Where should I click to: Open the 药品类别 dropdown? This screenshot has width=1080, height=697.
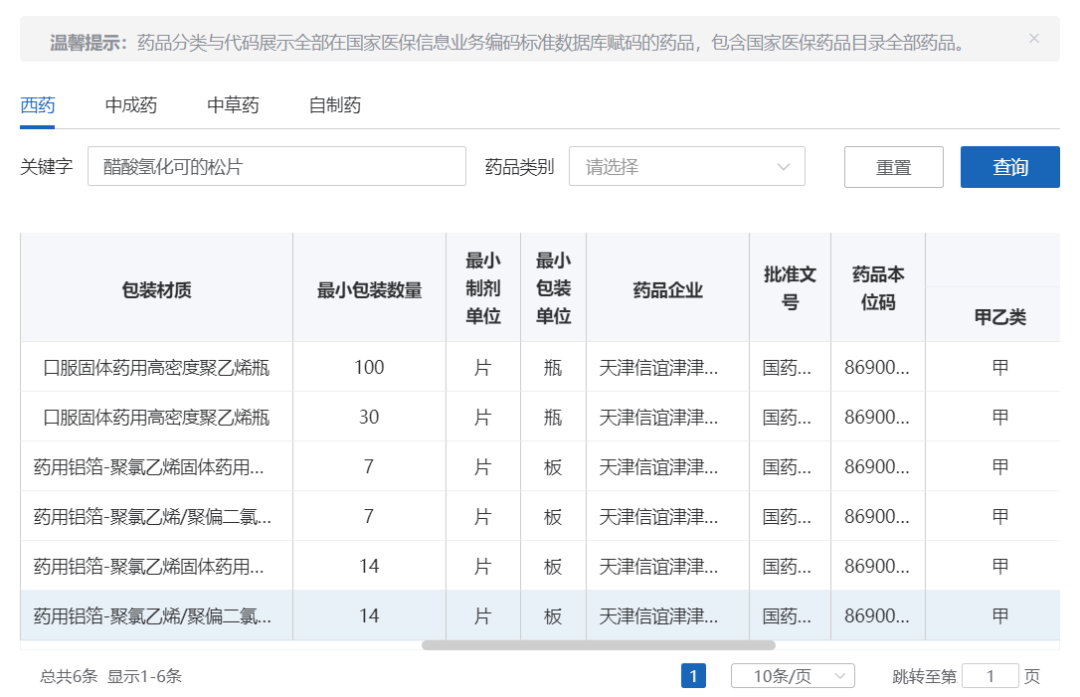[x=687, y=167]
